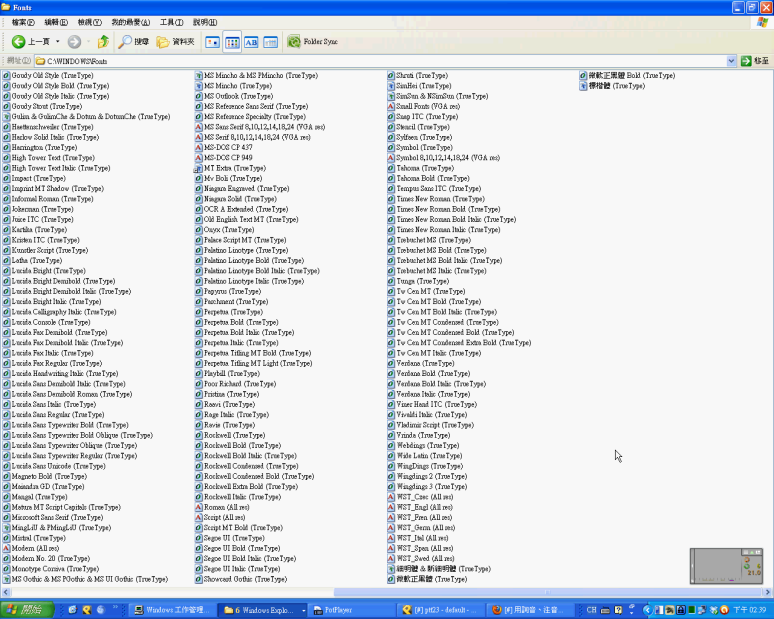Open the Search (搜尋) pane
Image resolution: width=774 pixels, height=619 pixels.
134,42
